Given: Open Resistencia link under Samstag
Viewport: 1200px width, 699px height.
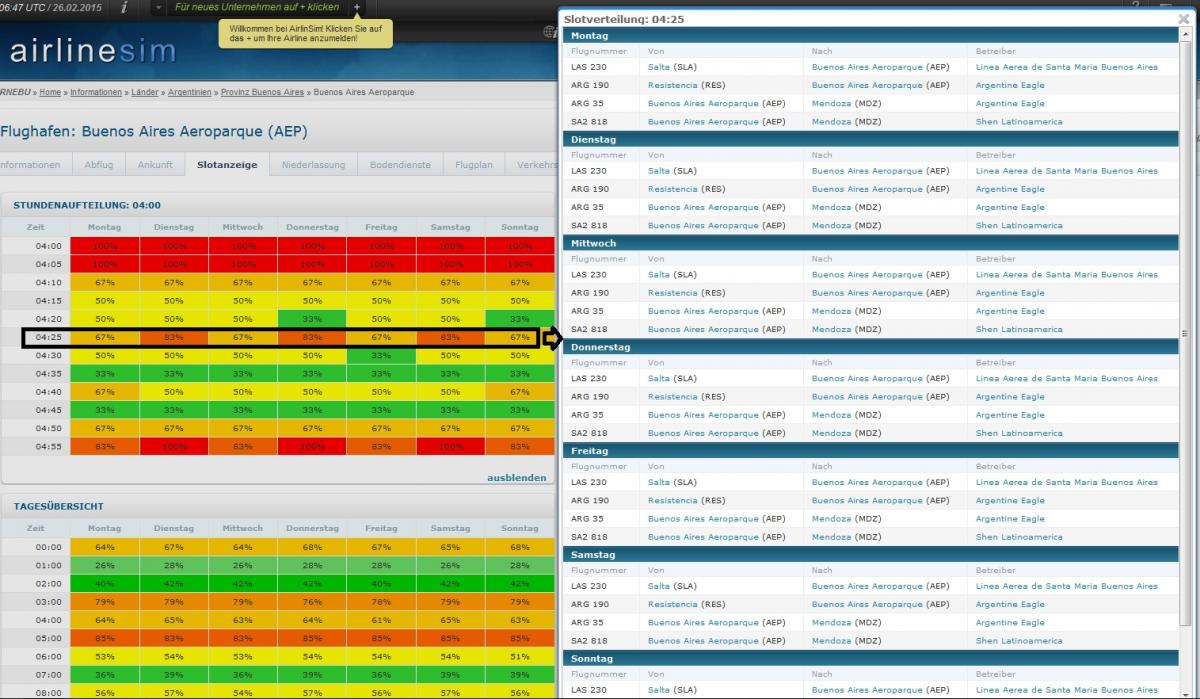Looking at the screenshot, I should (x=673, y=604).
